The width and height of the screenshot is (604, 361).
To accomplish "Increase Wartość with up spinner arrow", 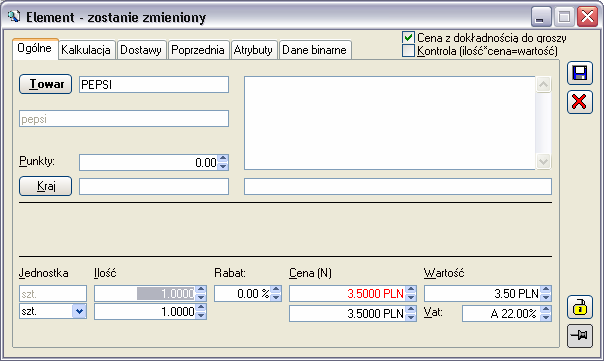I will (x=546, y=289).
